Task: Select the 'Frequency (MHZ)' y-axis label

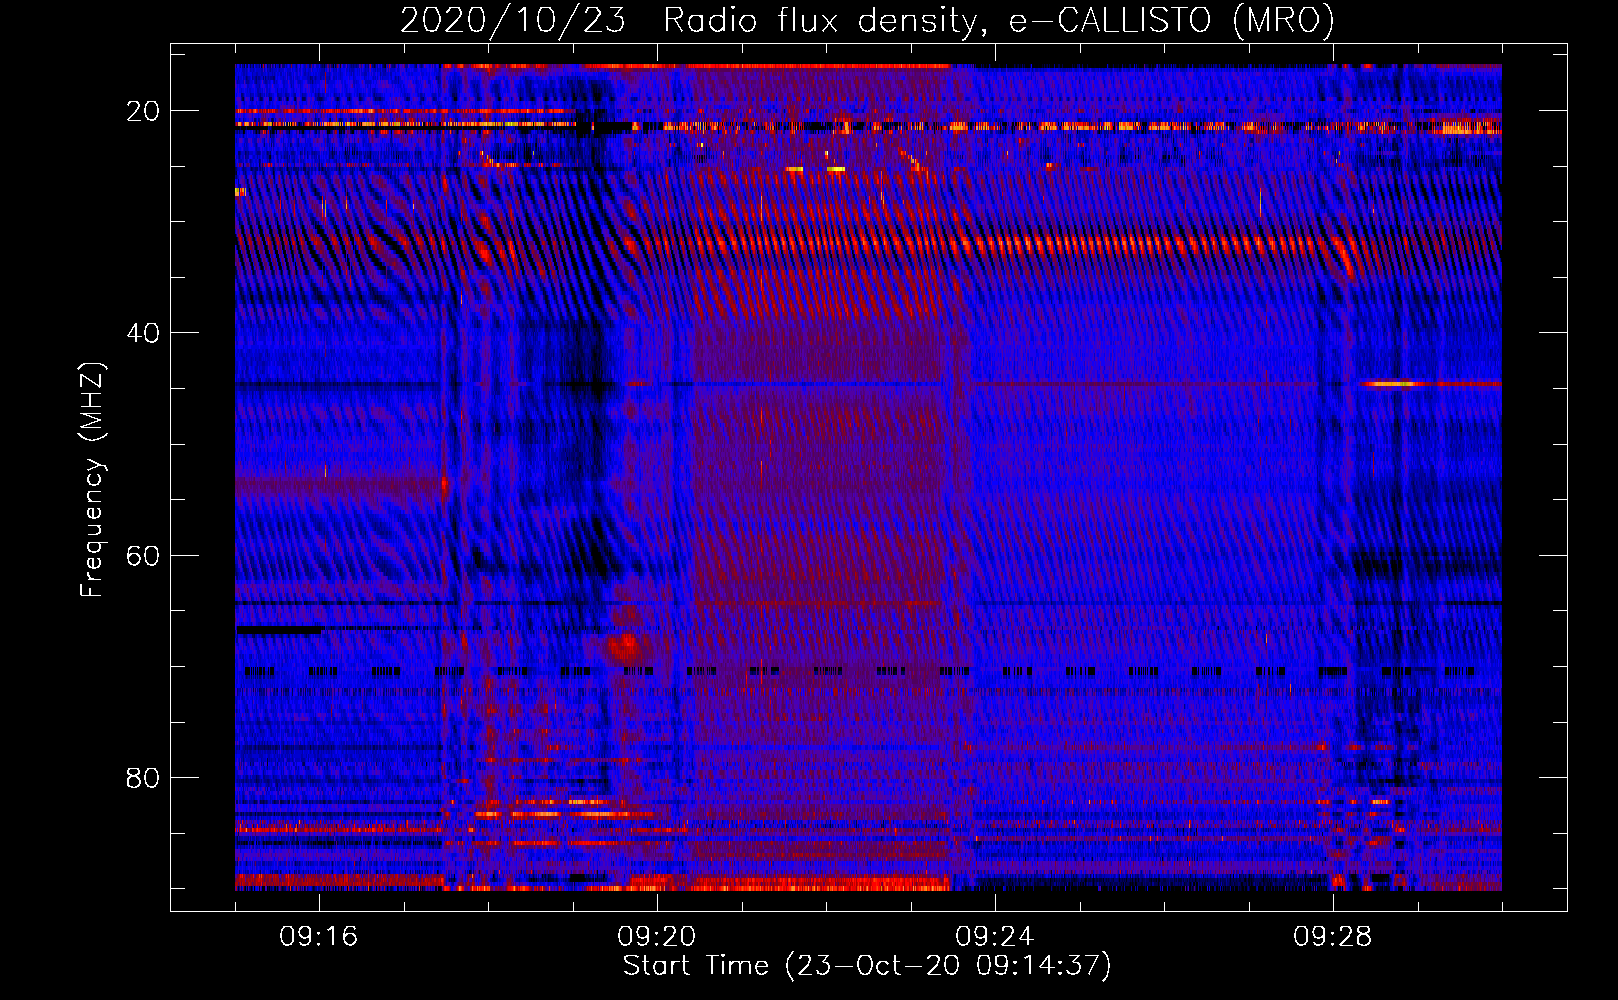Action: 92,480
